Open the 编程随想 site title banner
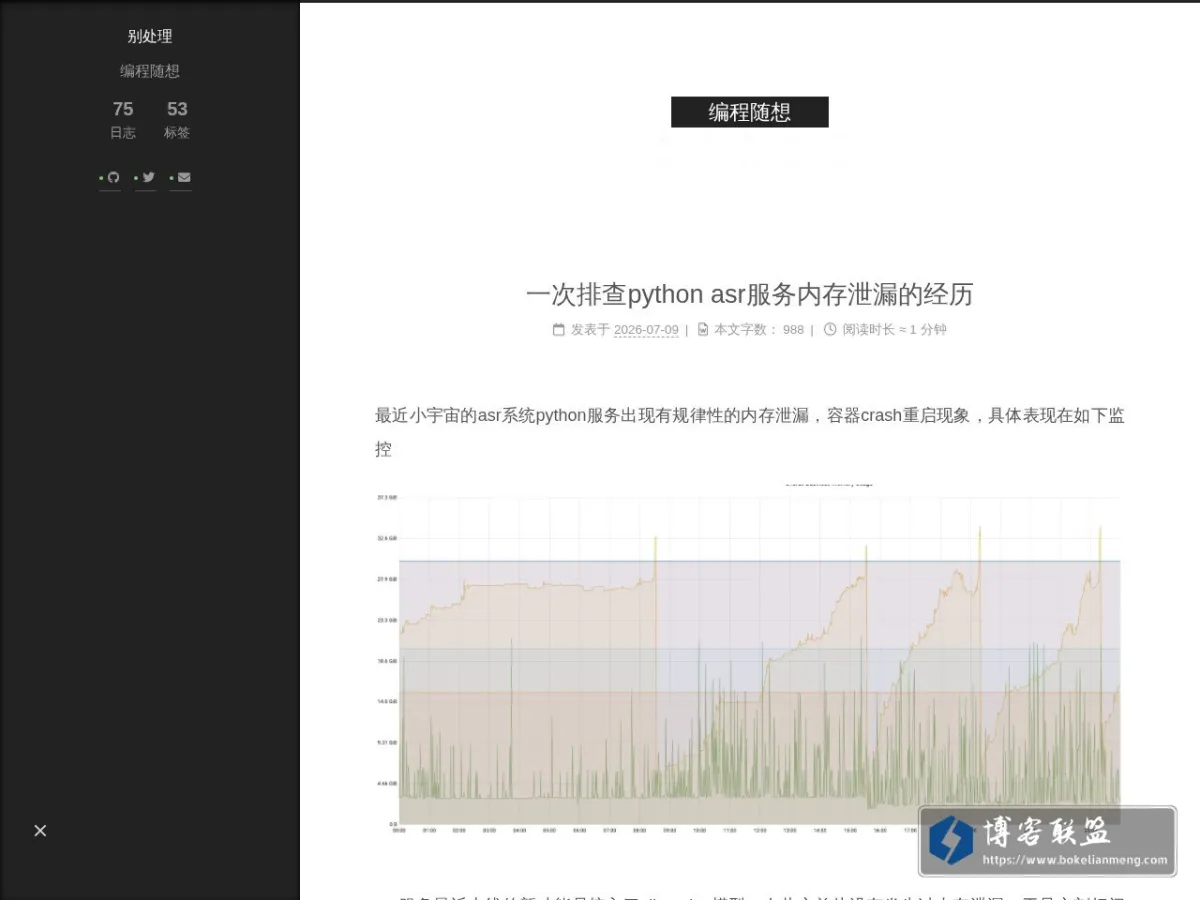Viewport: 1200px width, 900px height. click(x=750, y=112)
